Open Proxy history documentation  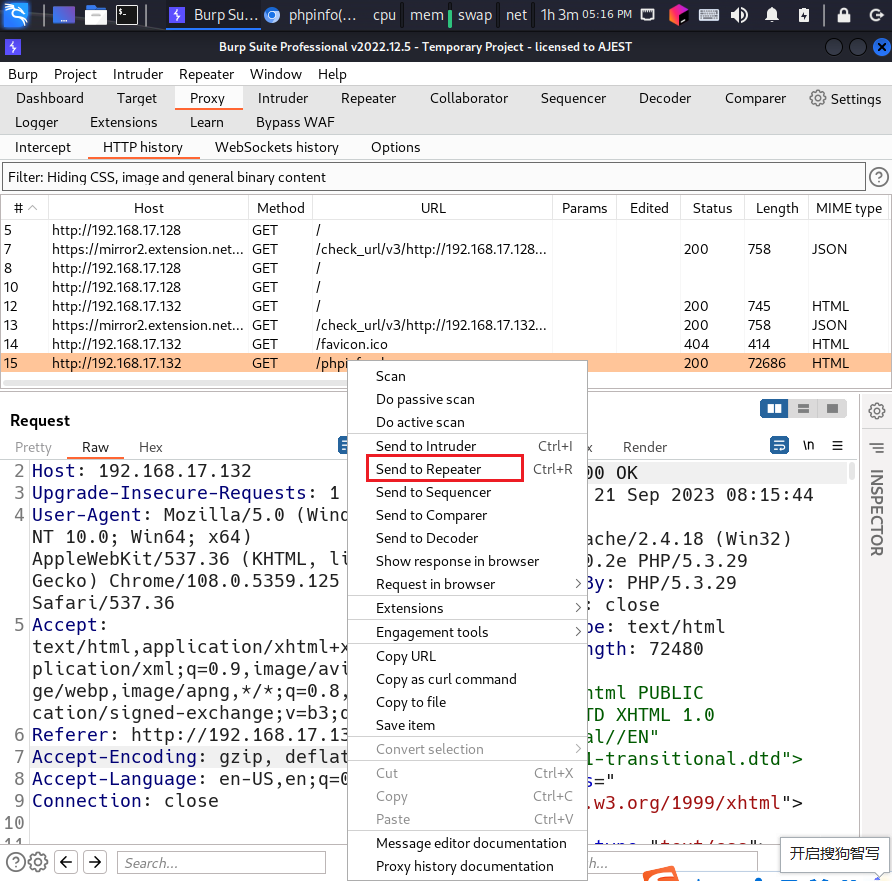467,866
